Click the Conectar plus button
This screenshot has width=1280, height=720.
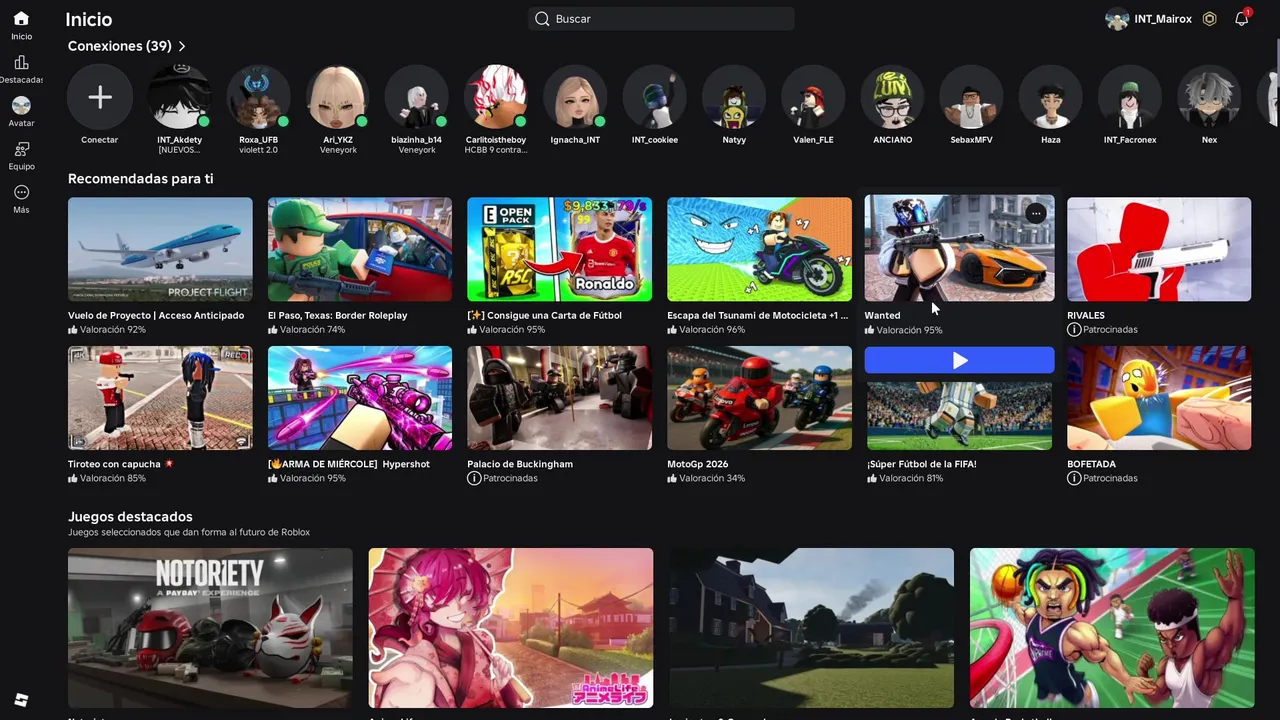[99, 97]
